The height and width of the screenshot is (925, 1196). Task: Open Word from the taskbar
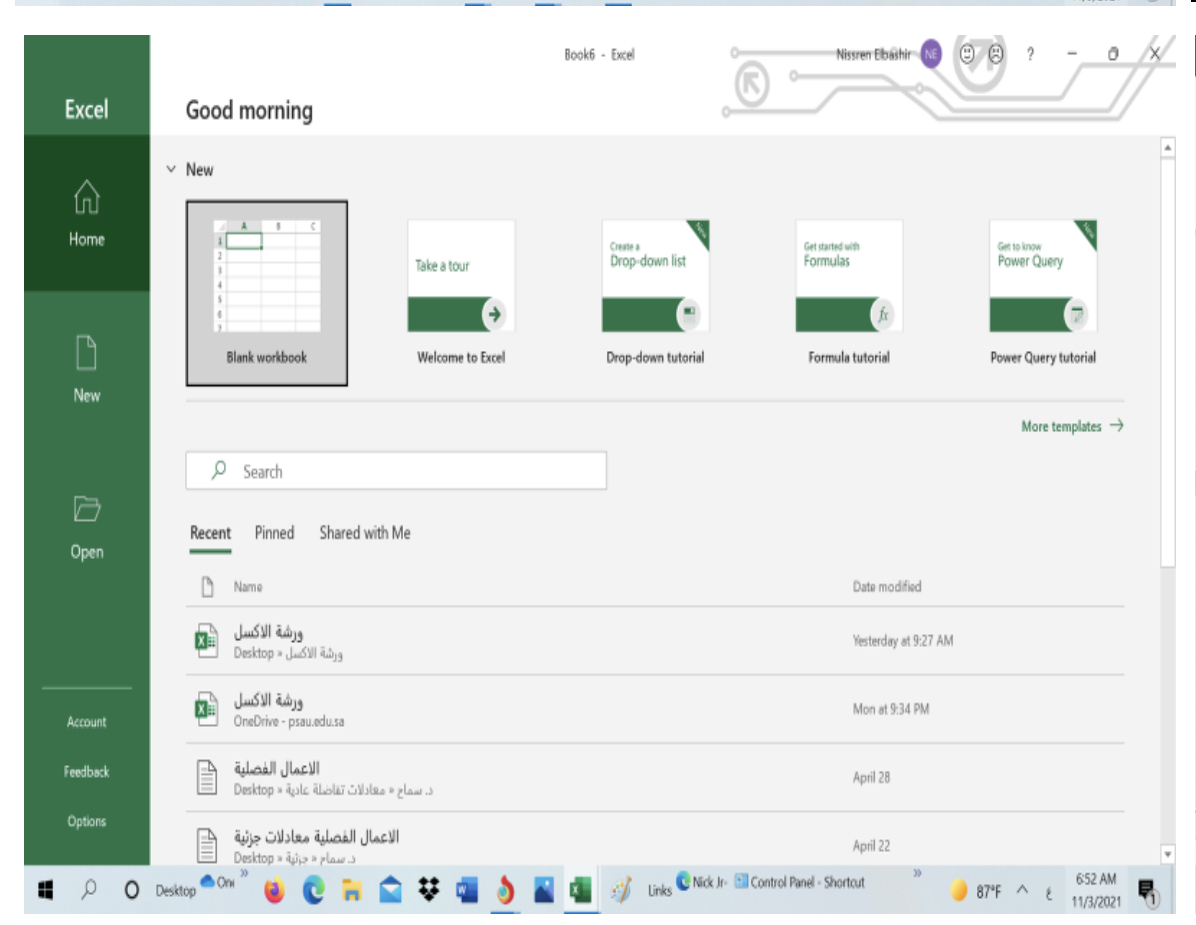pos(466,890)
